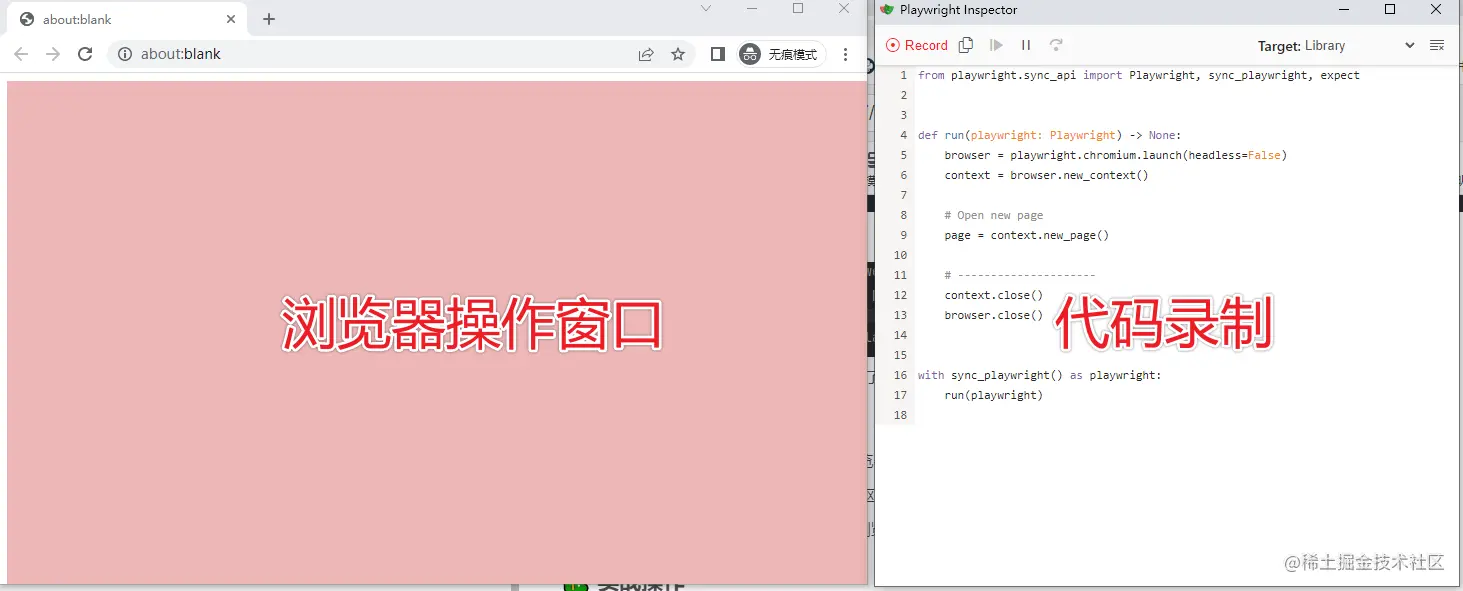
Task: Click the Resume playback icon in Playwright Inspector
Action: [996, 44]
